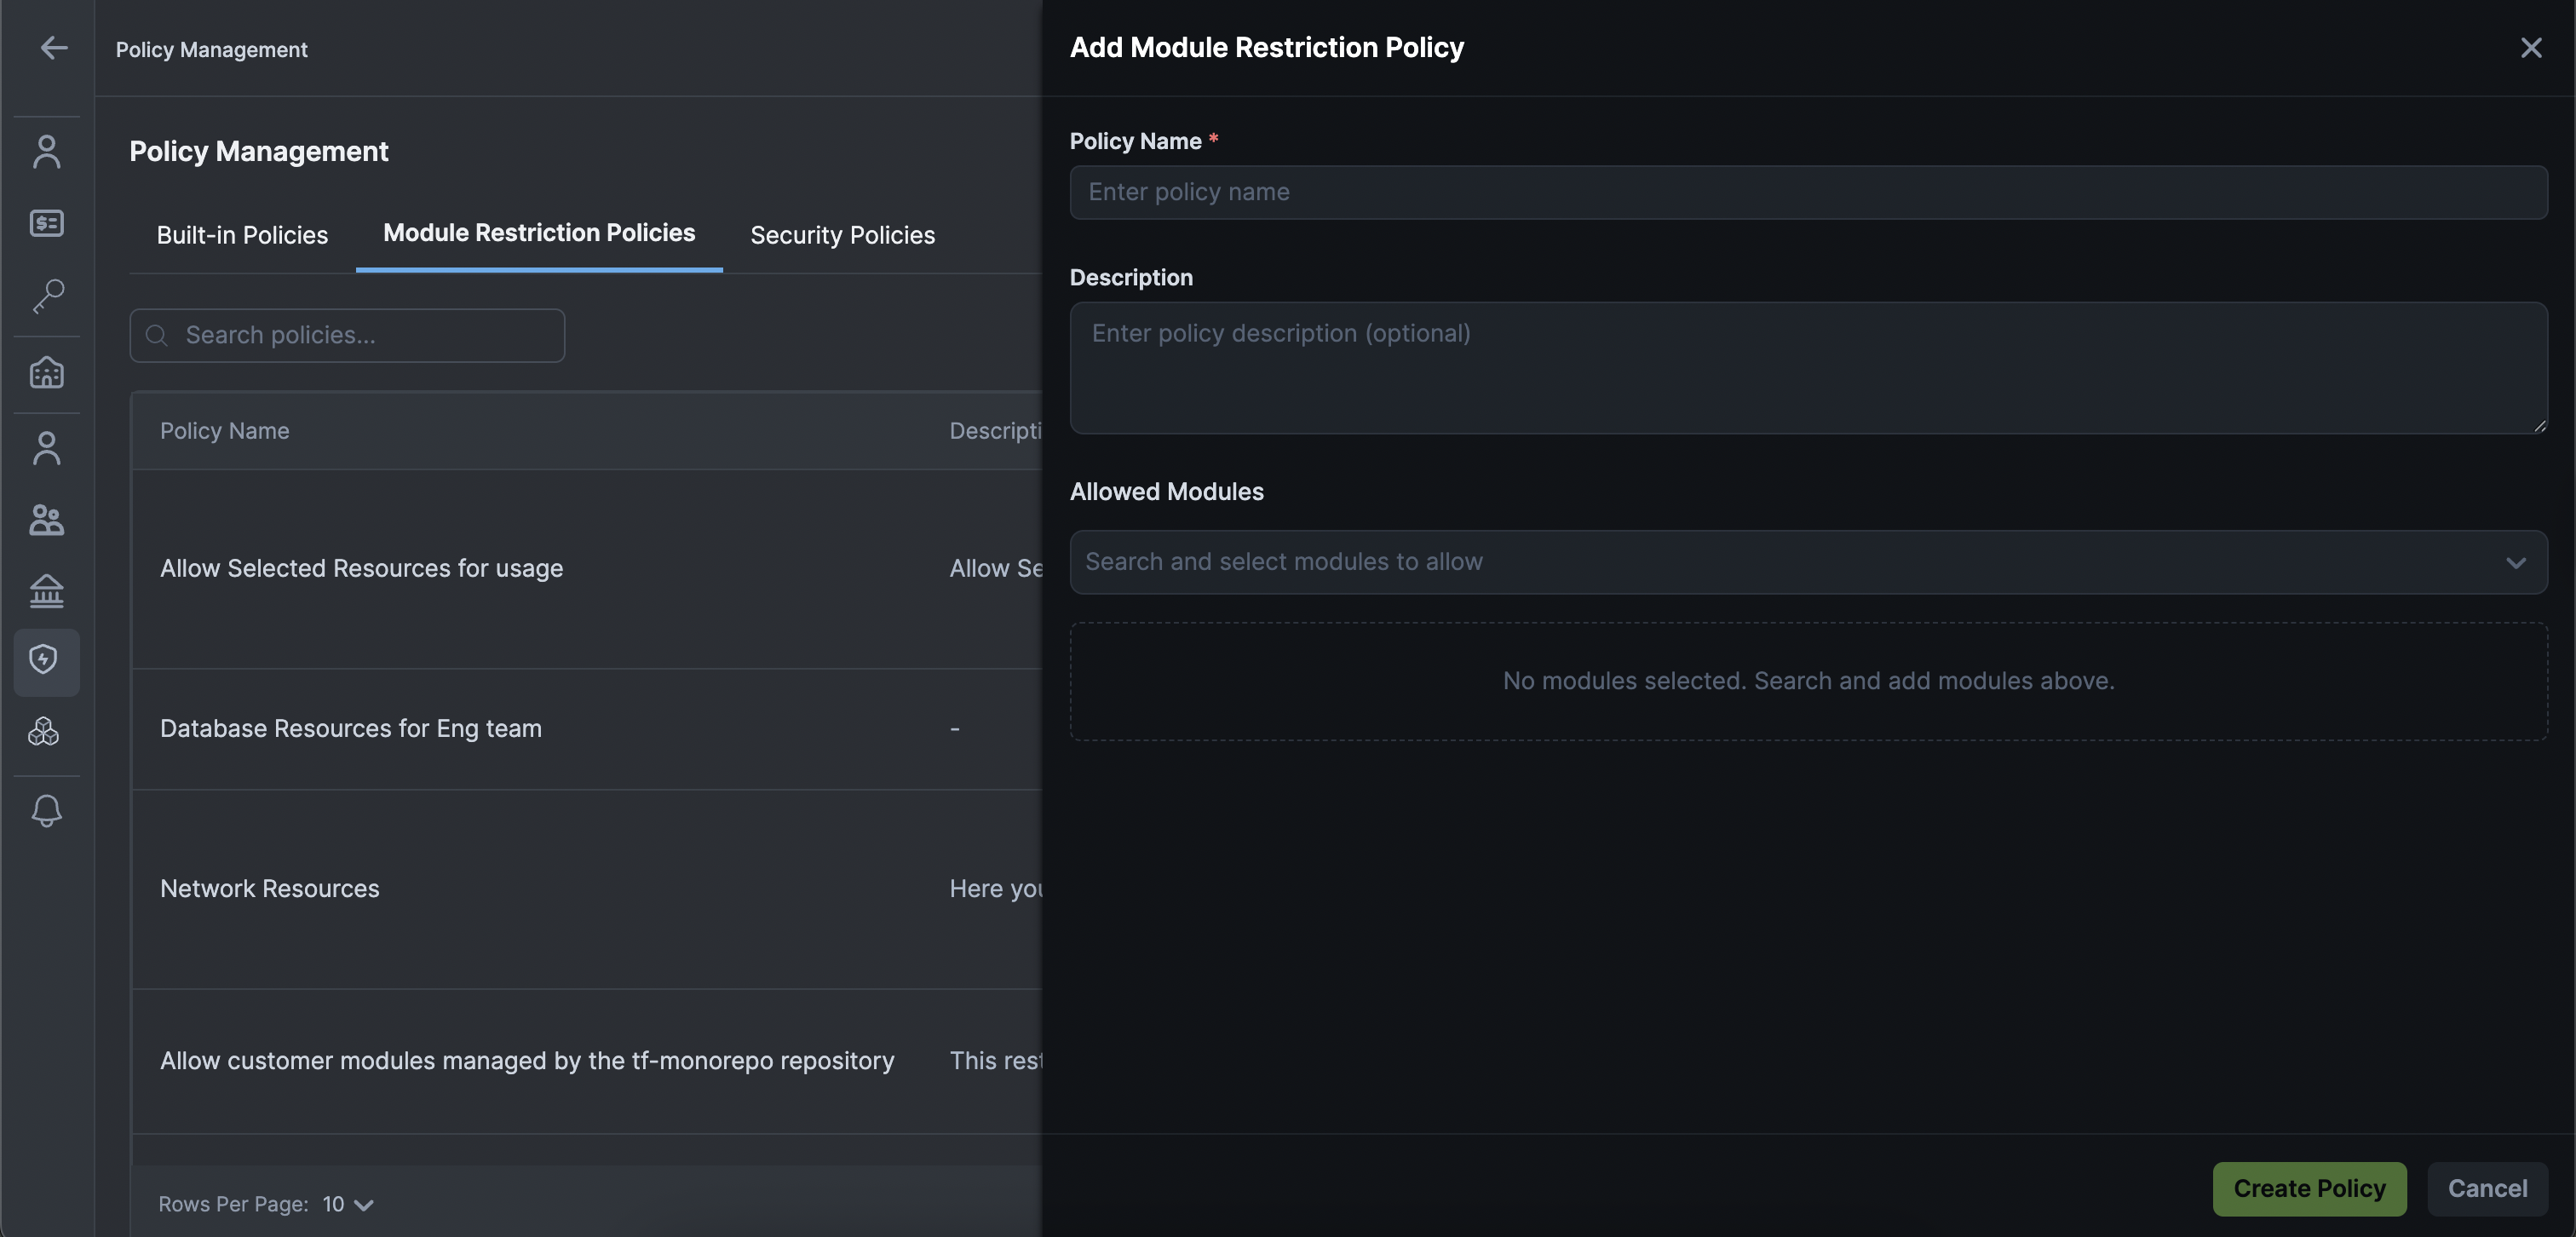Close the Add Module Restriction Policy dialog
Screen dimensions: 2576x1237
click(2531, 47)
